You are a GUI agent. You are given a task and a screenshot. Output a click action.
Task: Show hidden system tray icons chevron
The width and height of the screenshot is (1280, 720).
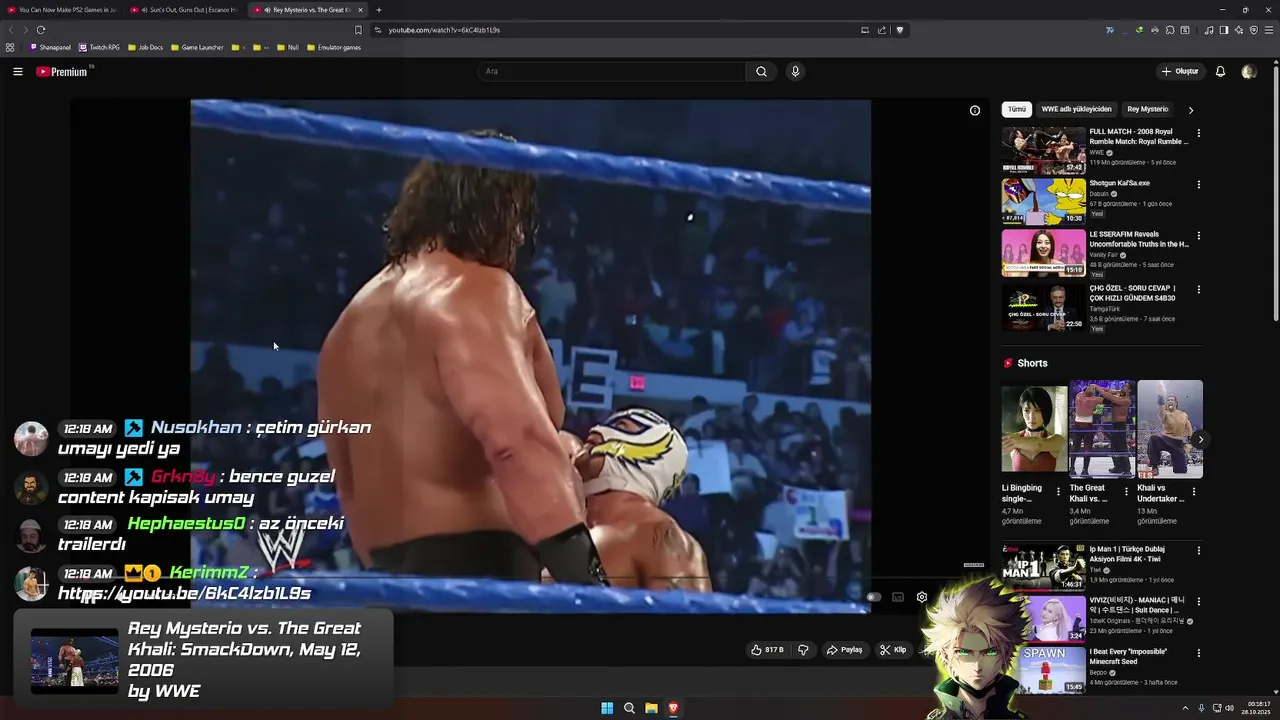[1185, 708]
